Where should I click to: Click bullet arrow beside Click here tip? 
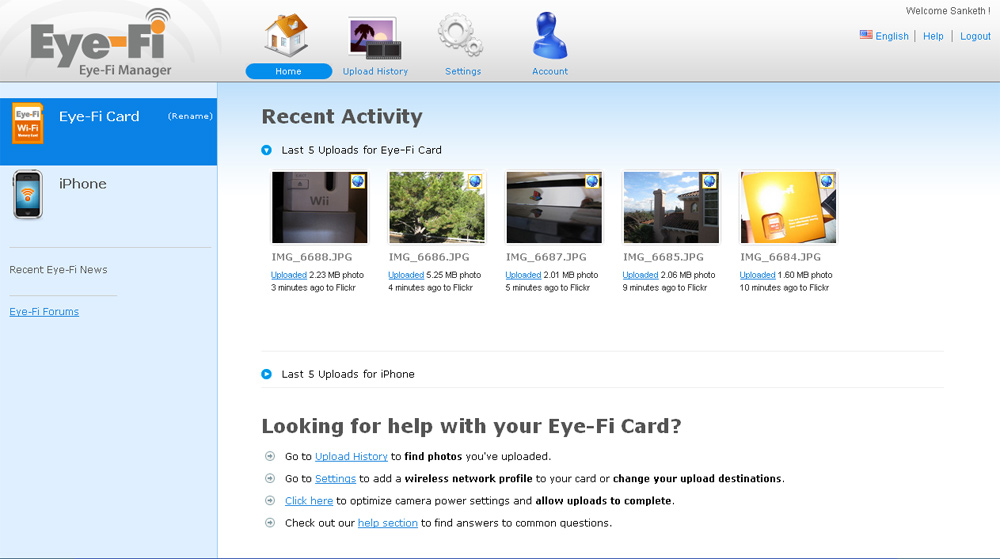click(270, 500)
